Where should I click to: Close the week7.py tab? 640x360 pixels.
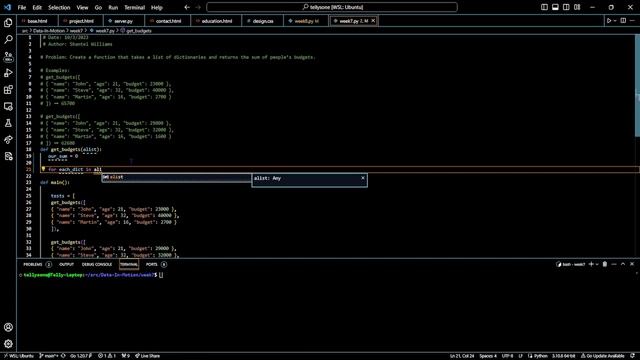[x=373, y=21]
